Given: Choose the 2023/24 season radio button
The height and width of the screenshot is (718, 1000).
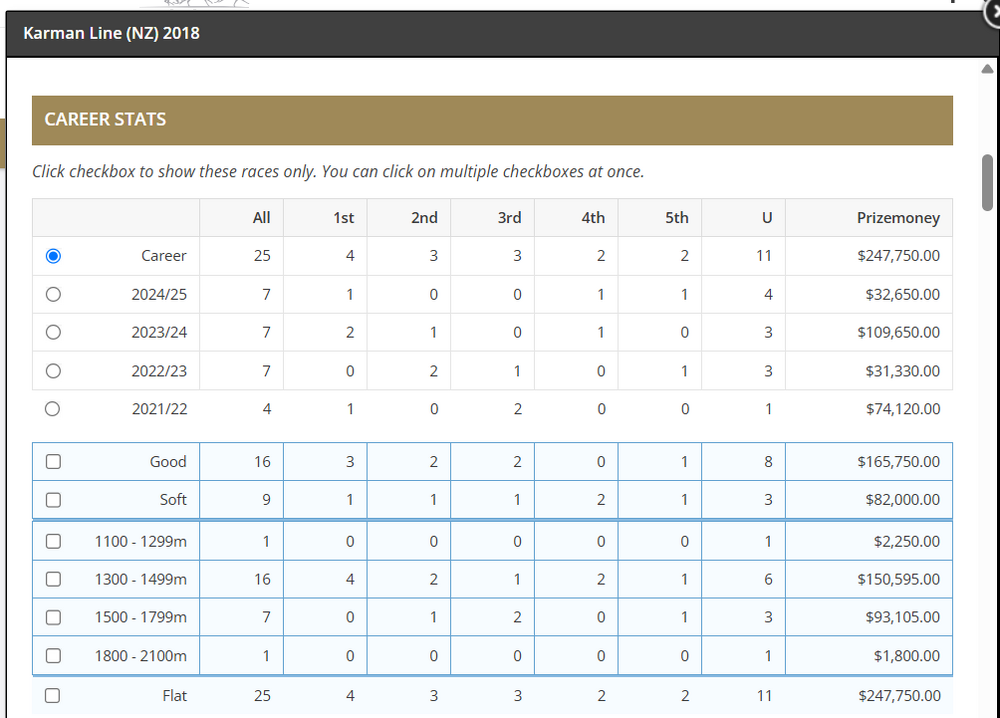Looking at the screenshot, I should pos(54,332).
